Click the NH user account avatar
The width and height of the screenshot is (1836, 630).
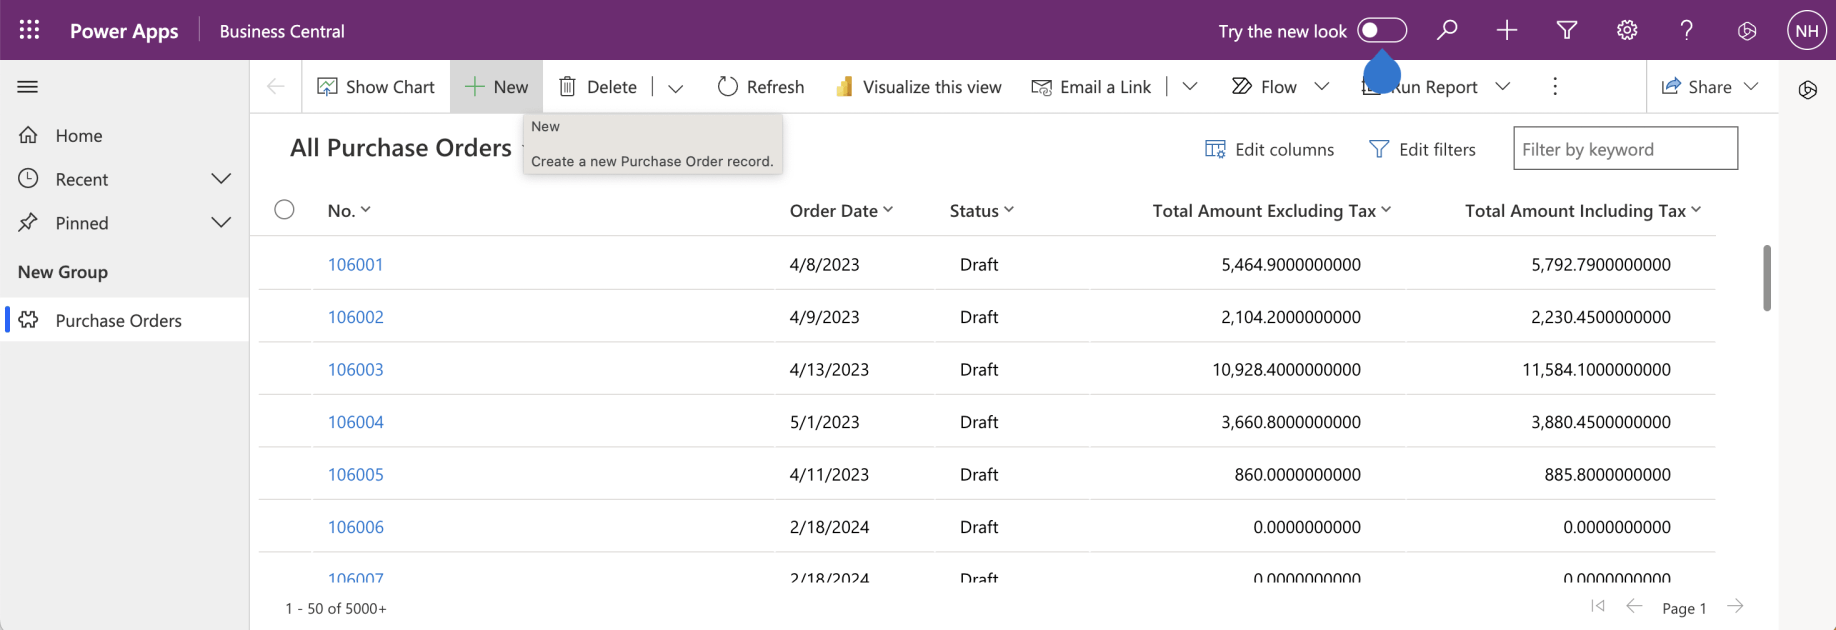(x=1806, y=30)
